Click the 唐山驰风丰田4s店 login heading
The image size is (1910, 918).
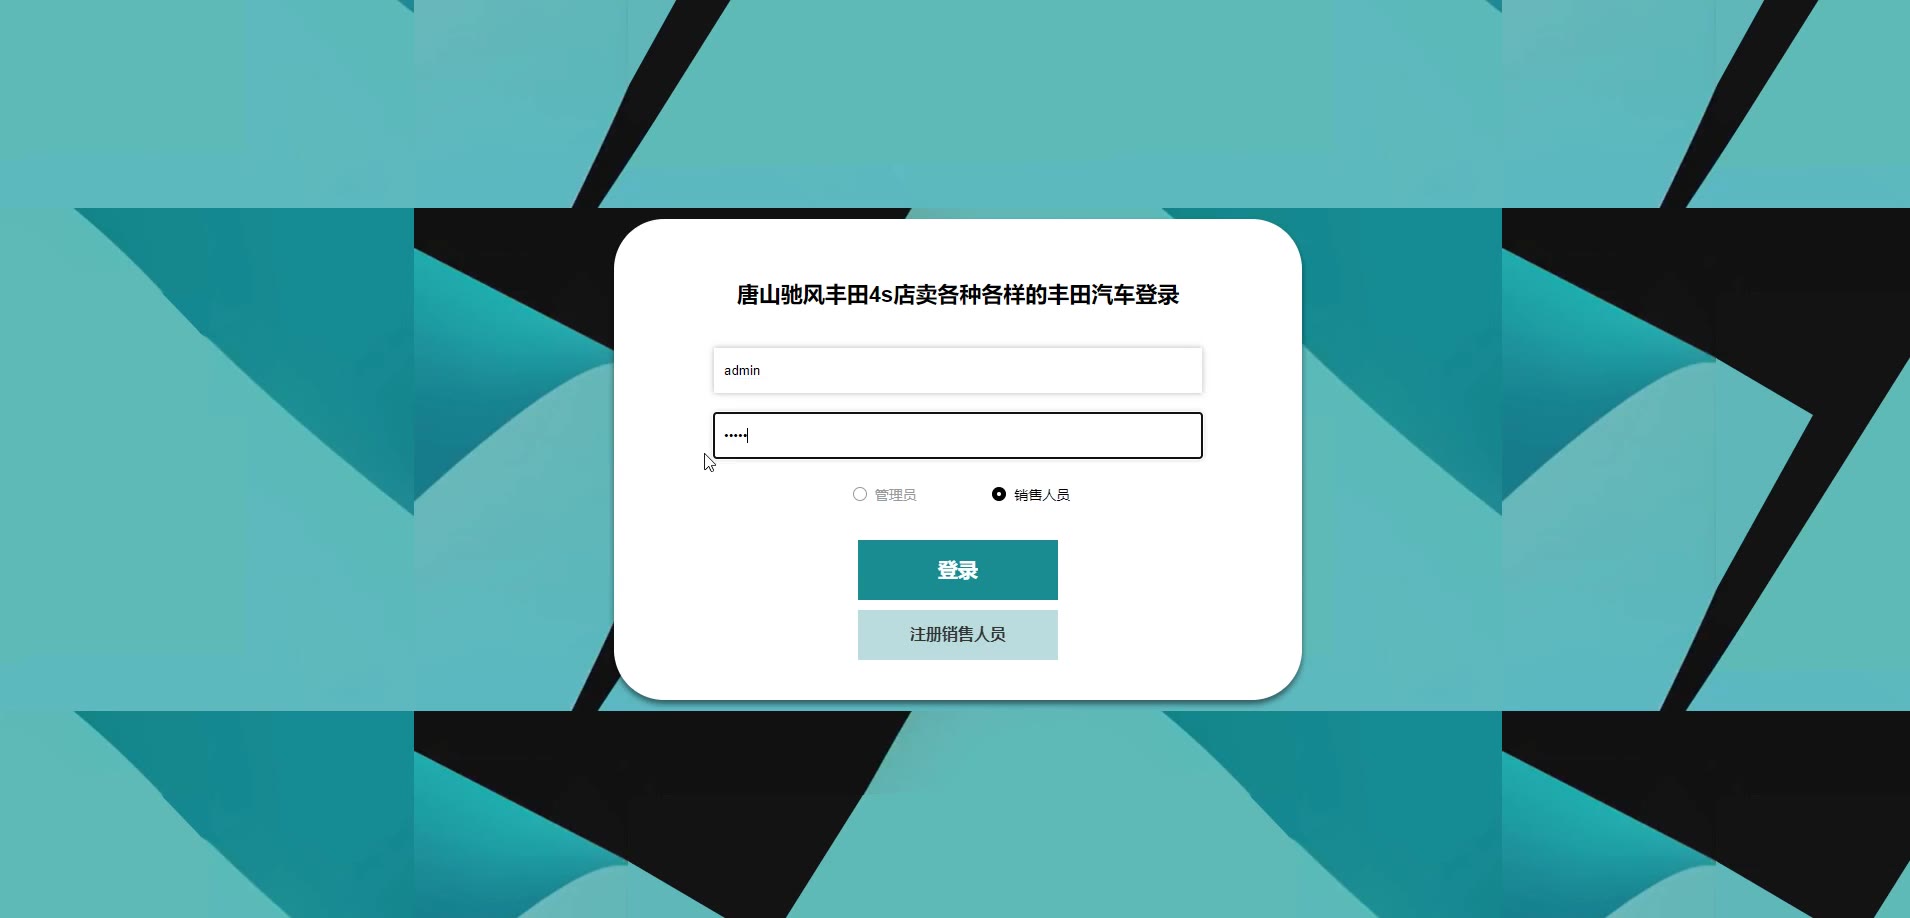958,295
